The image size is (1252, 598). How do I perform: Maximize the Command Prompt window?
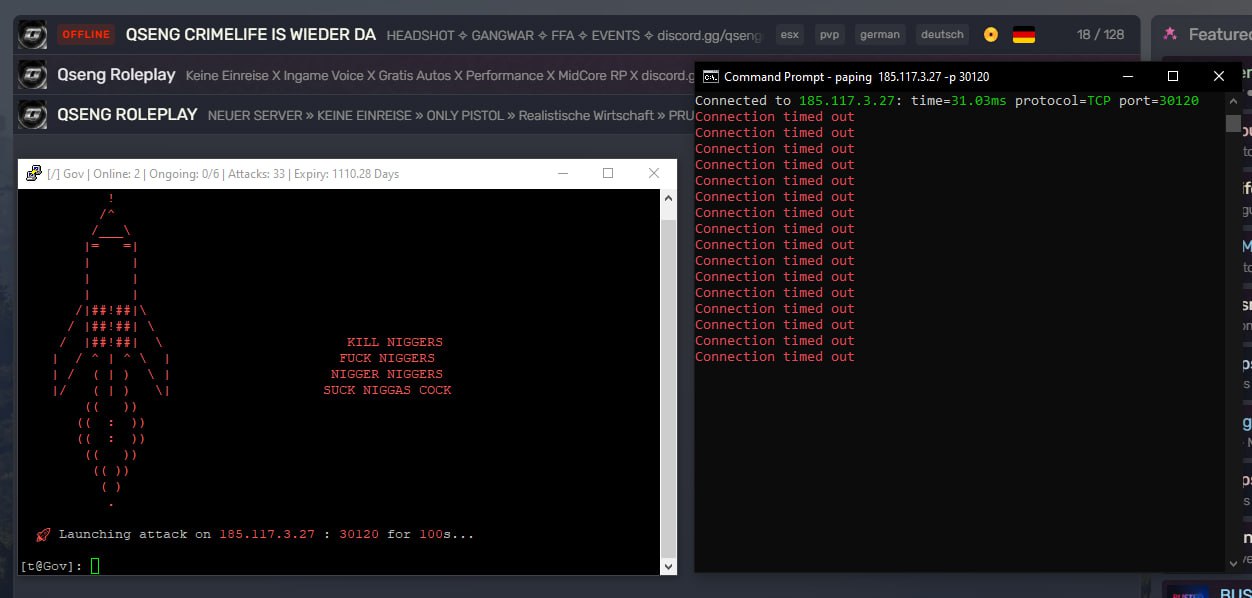point(1173,76)
